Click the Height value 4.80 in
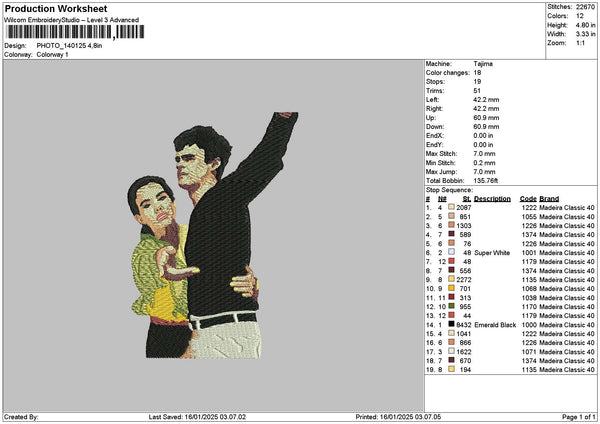This screenshot has height=424, width=600. [585, 25]
